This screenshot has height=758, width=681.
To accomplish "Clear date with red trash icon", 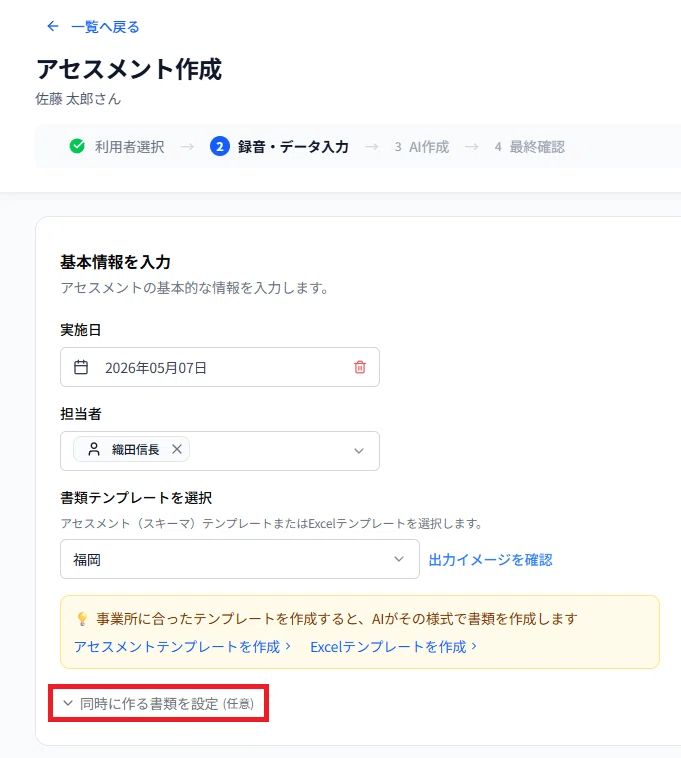I will pos(360,367).
